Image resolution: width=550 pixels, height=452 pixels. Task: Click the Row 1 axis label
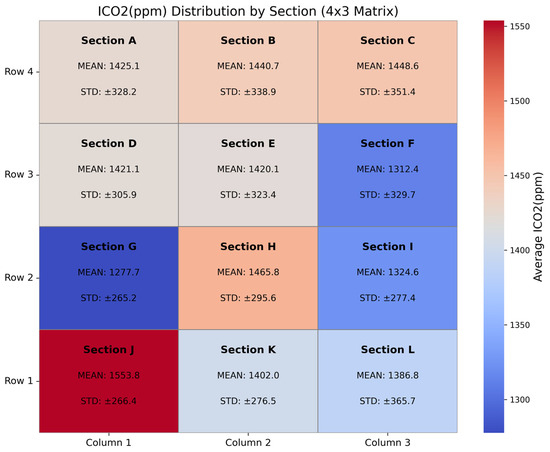[19, 381]
